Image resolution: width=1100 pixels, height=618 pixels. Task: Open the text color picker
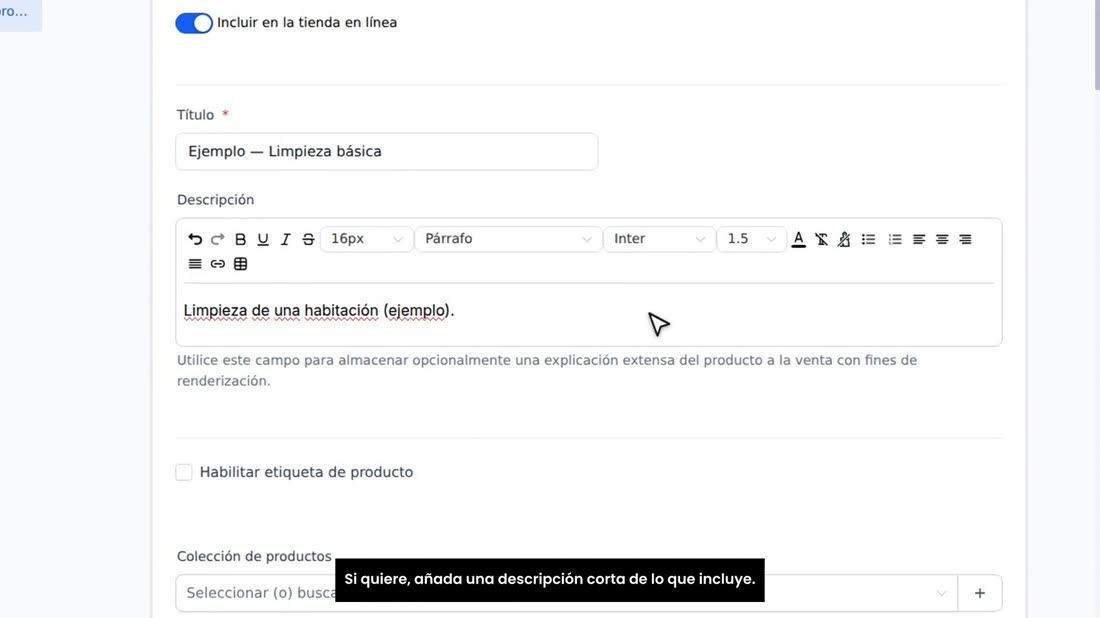pos(798,239)
